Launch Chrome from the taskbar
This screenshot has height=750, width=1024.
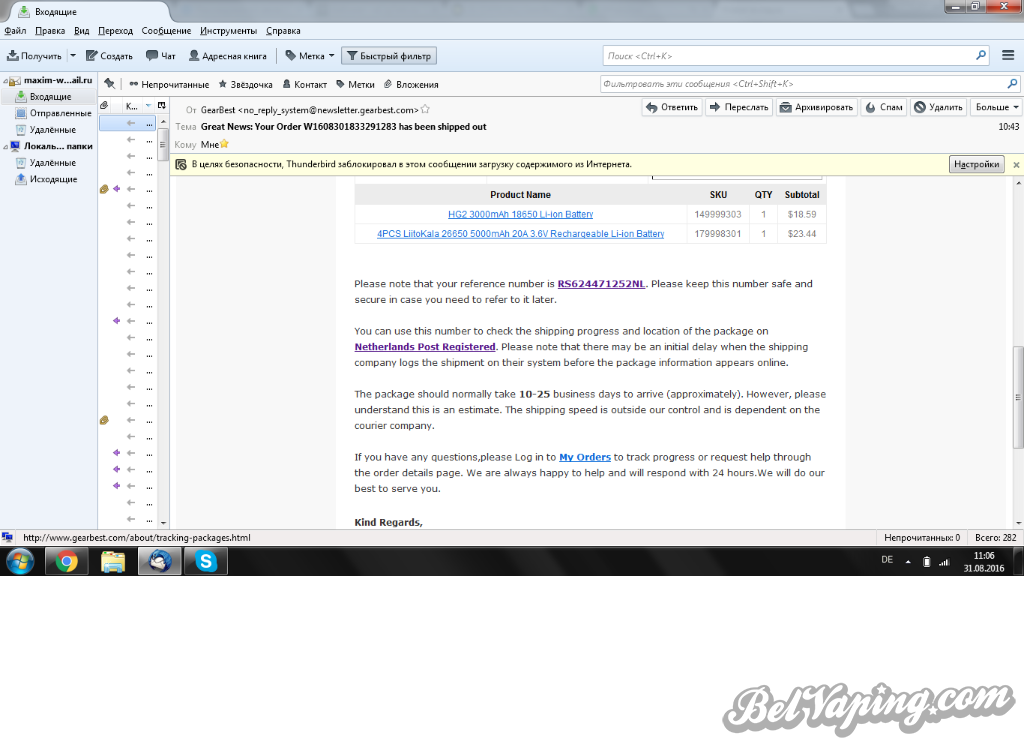(x=66, y=561)
